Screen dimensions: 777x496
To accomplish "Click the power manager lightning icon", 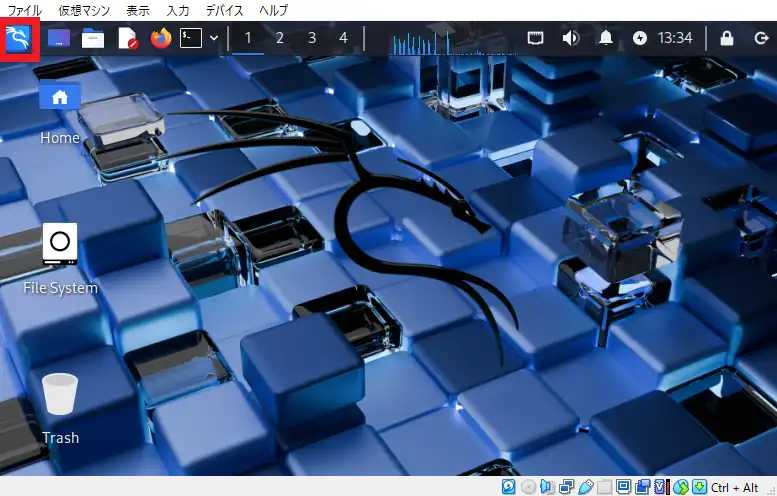I will [x=640, y=38].
